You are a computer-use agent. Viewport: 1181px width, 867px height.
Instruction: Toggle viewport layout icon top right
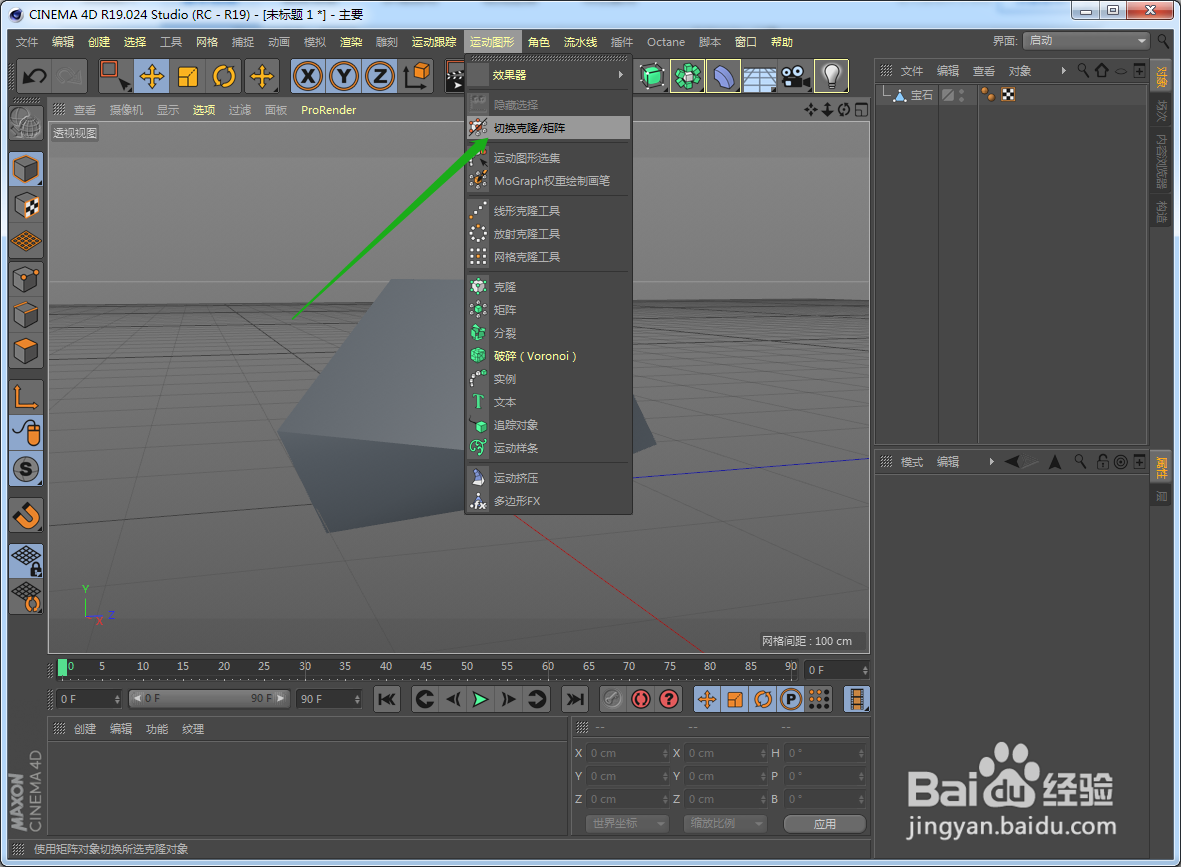pyautogui.click(x=861, y=110)
